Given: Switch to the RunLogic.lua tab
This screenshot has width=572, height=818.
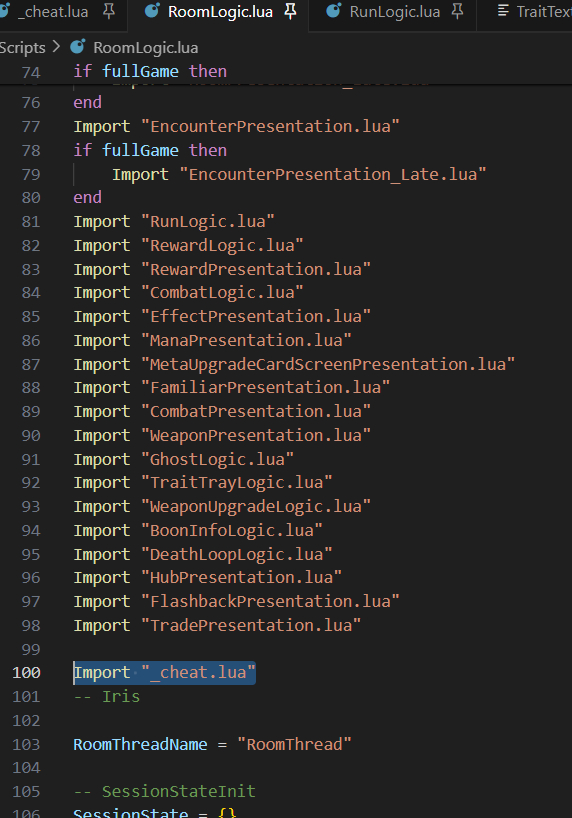Looking at the screenshot, I should point(395,11).
